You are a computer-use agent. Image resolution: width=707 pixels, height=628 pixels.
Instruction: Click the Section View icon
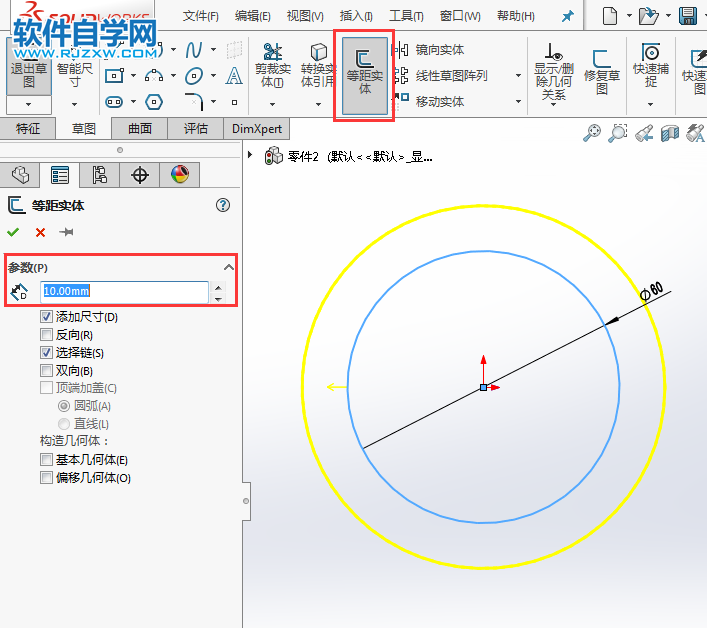click(x=670, y=133)
